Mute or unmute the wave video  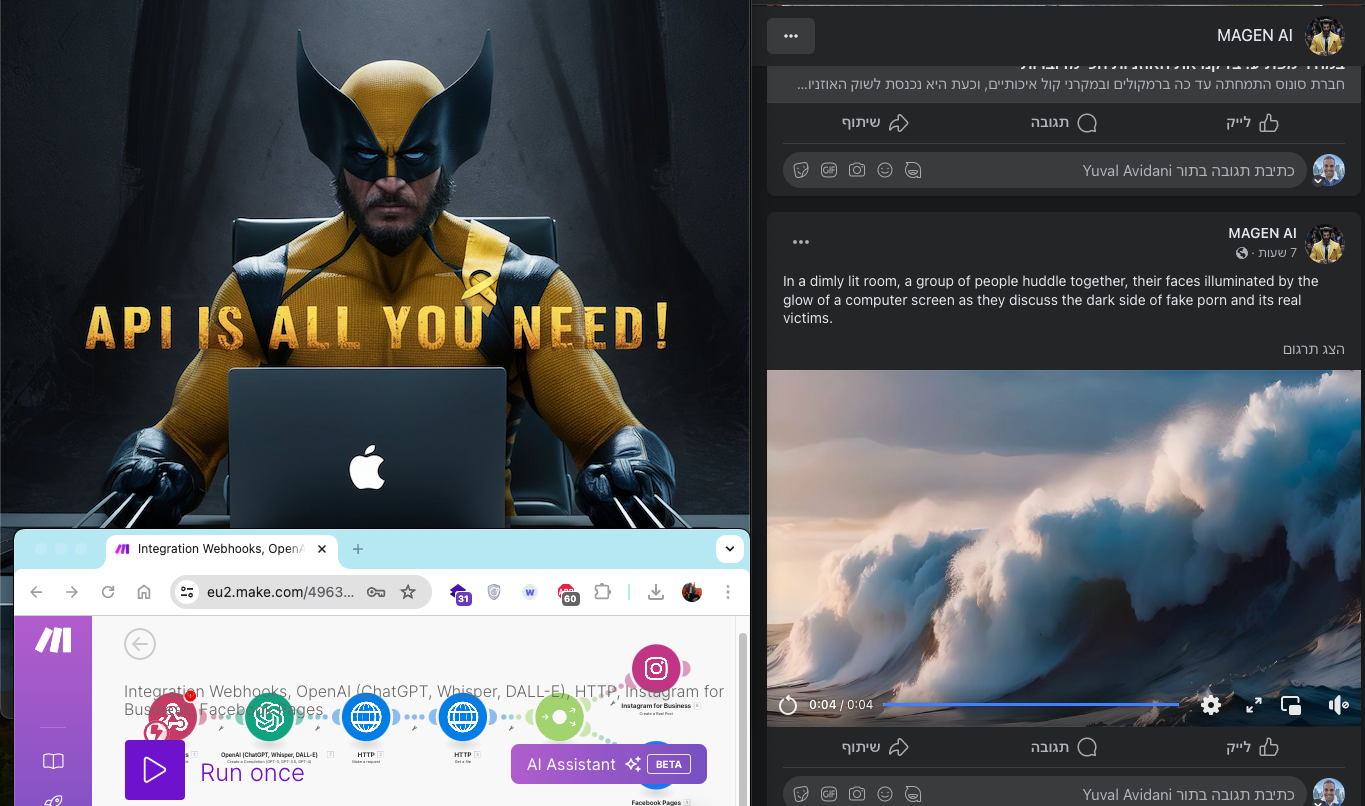point(1339,705)
